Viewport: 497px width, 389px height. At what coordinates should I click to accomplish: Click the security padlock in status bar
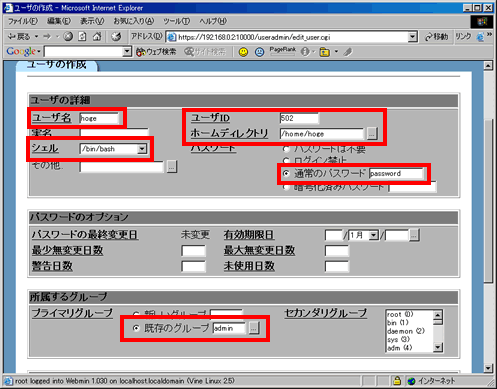[397, 380]
